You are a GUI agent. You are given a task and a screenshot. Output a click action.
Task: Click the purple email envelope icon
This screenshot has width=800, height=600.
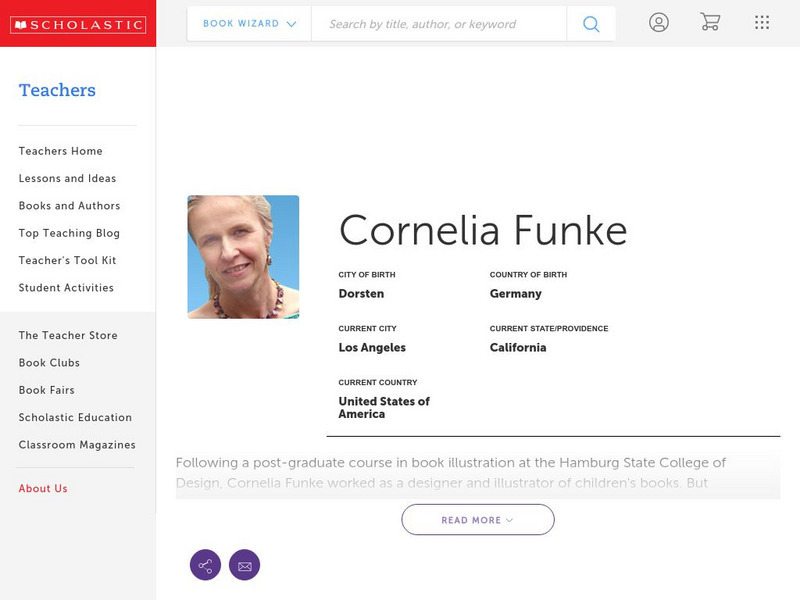click(x=245, y=564)
